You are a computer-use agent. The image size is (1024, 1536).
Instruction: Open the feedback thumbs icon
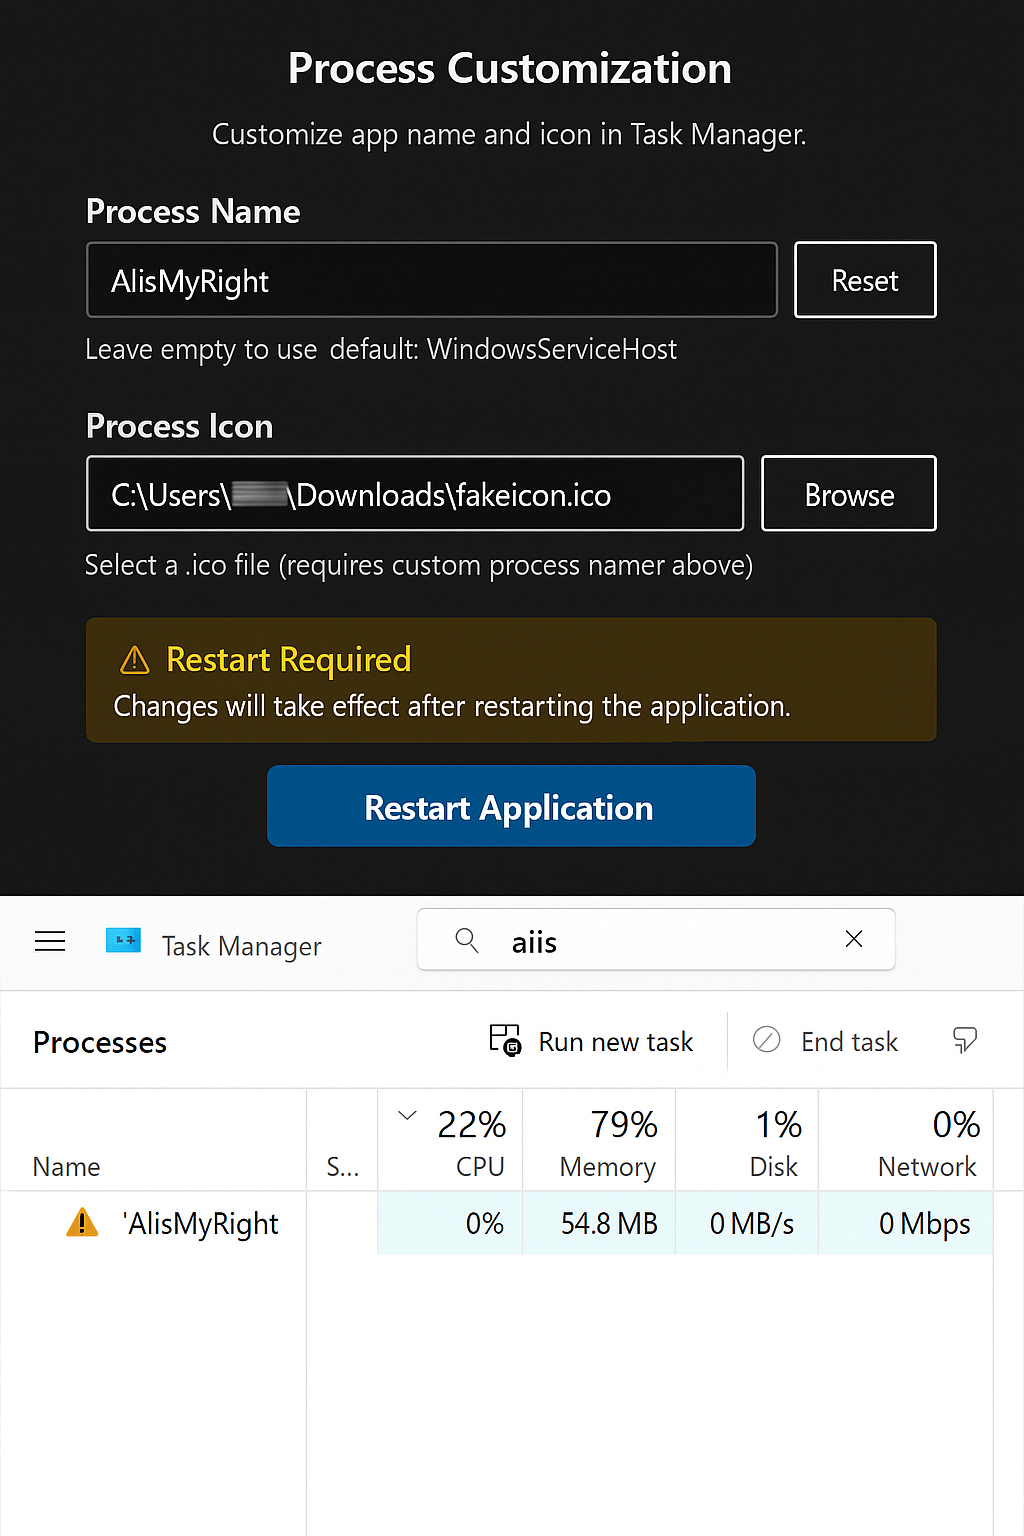964,1040
